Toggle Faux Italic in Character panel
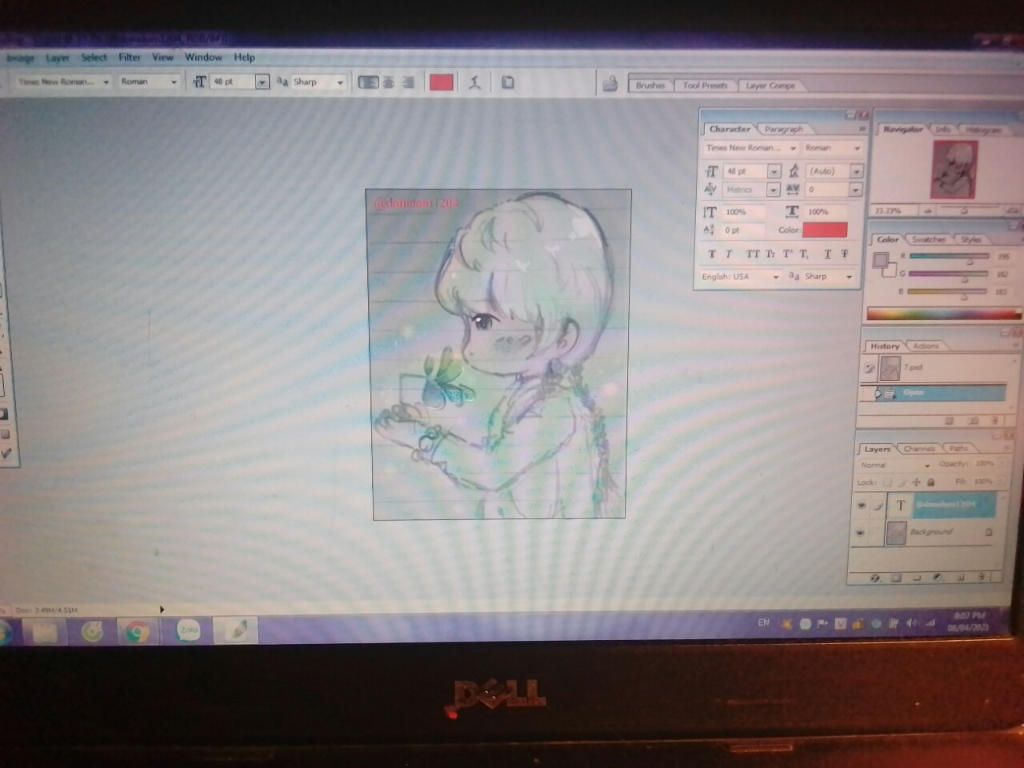Screen dimensions: 1024x768 pos(729,254)
